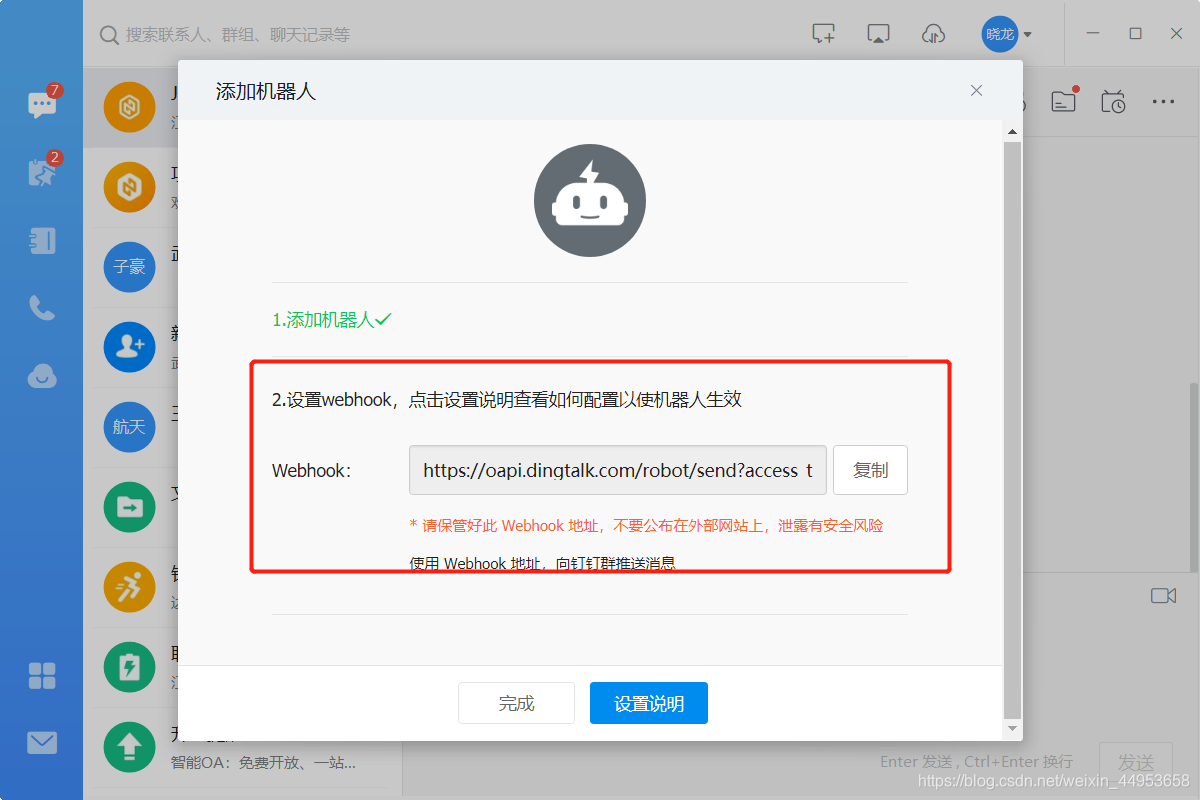Click the robot avatar image in dialog
Screen dimensions: 1200x800
point(590,201)
